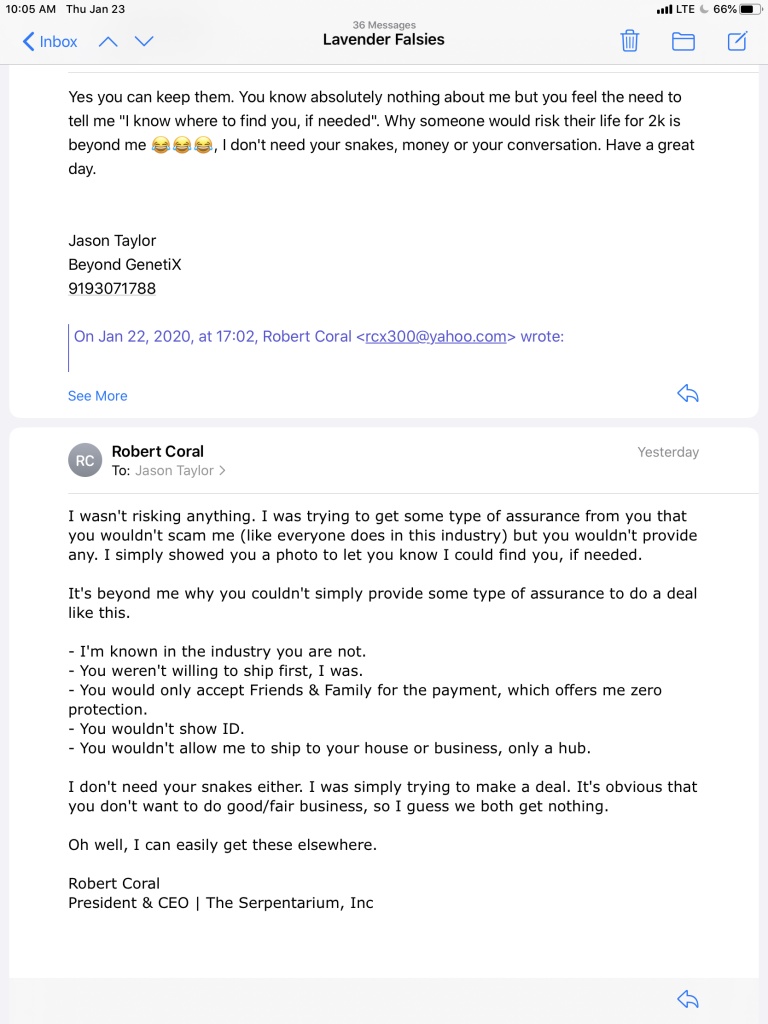Tap reply arrow under Robert Coral's email

coord(688,999)
